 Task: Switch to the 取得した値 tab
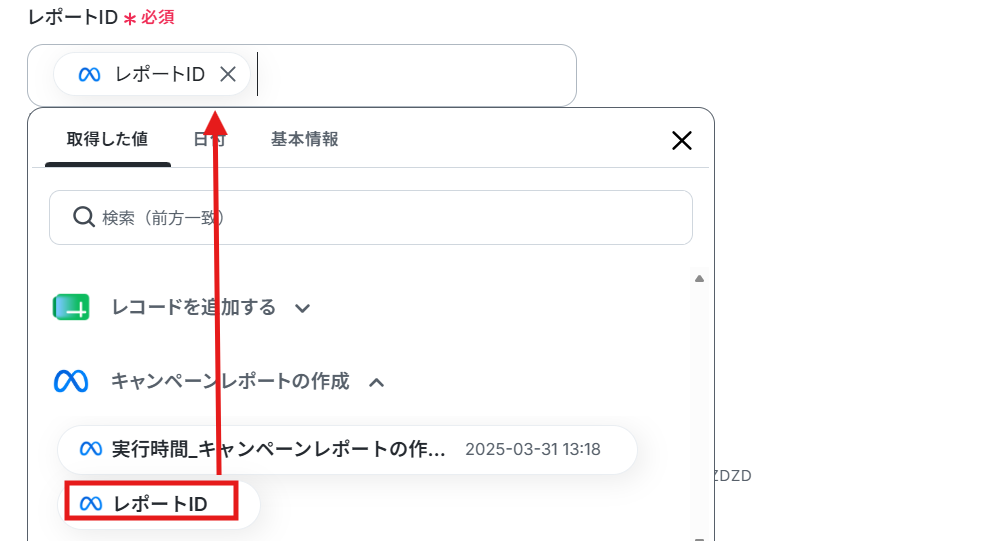point(108,139)
